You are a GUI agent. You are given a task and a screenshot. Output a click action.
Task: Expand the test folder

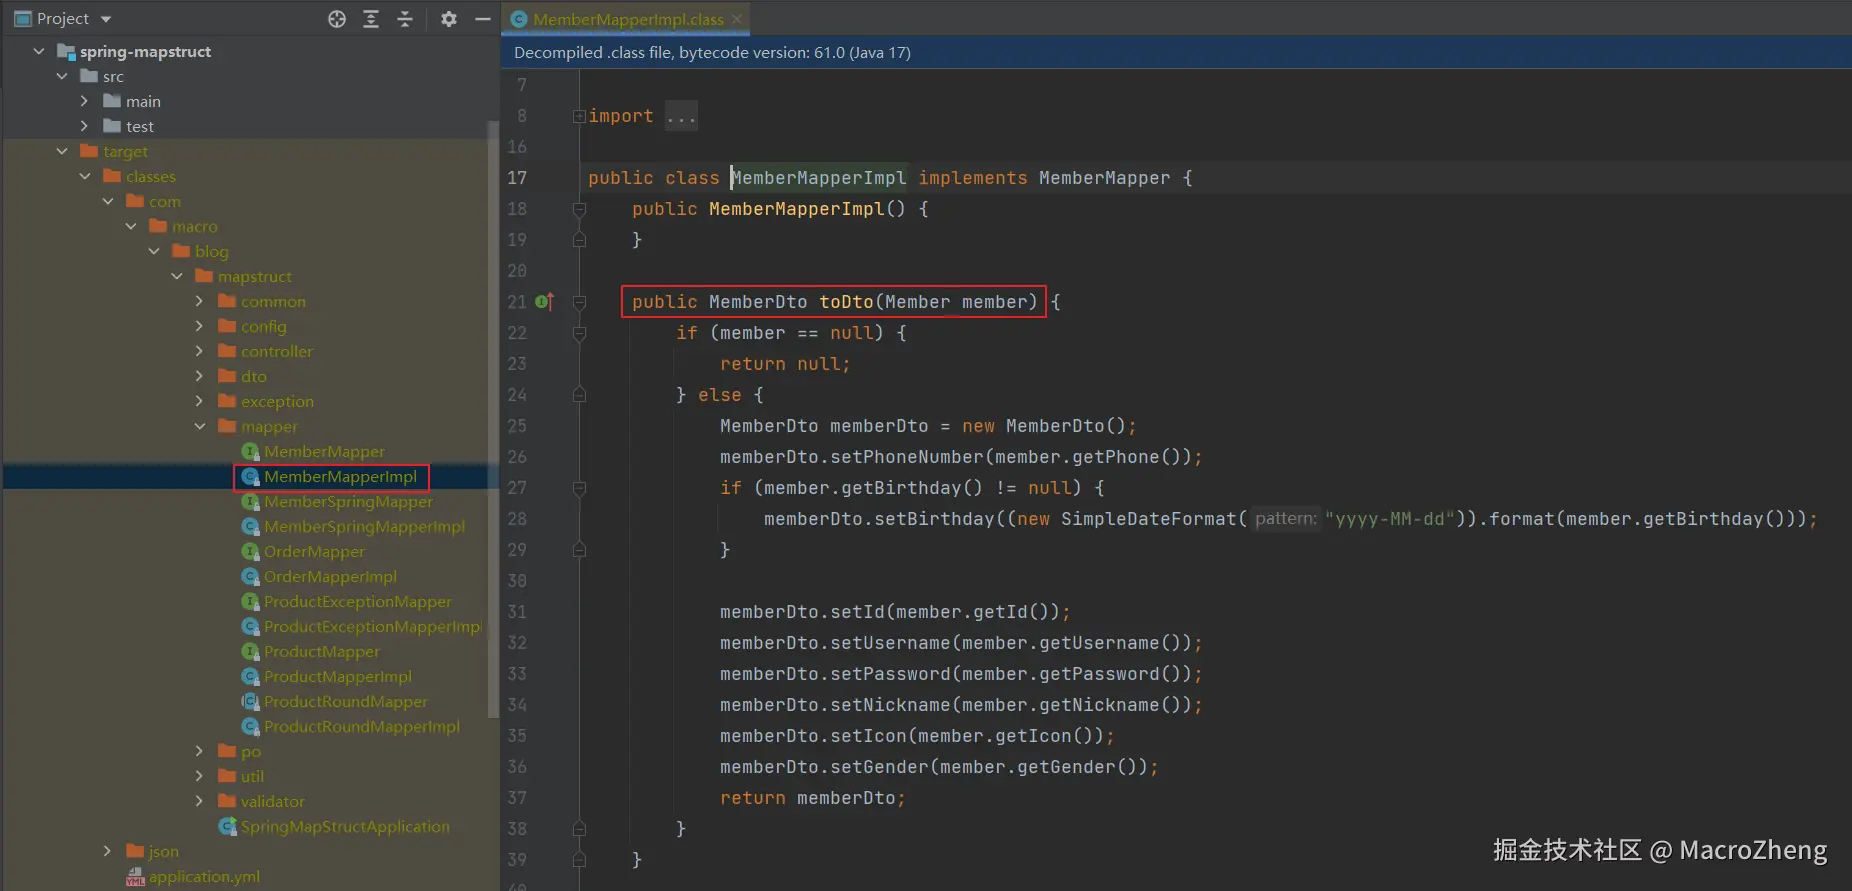[85, 126]
